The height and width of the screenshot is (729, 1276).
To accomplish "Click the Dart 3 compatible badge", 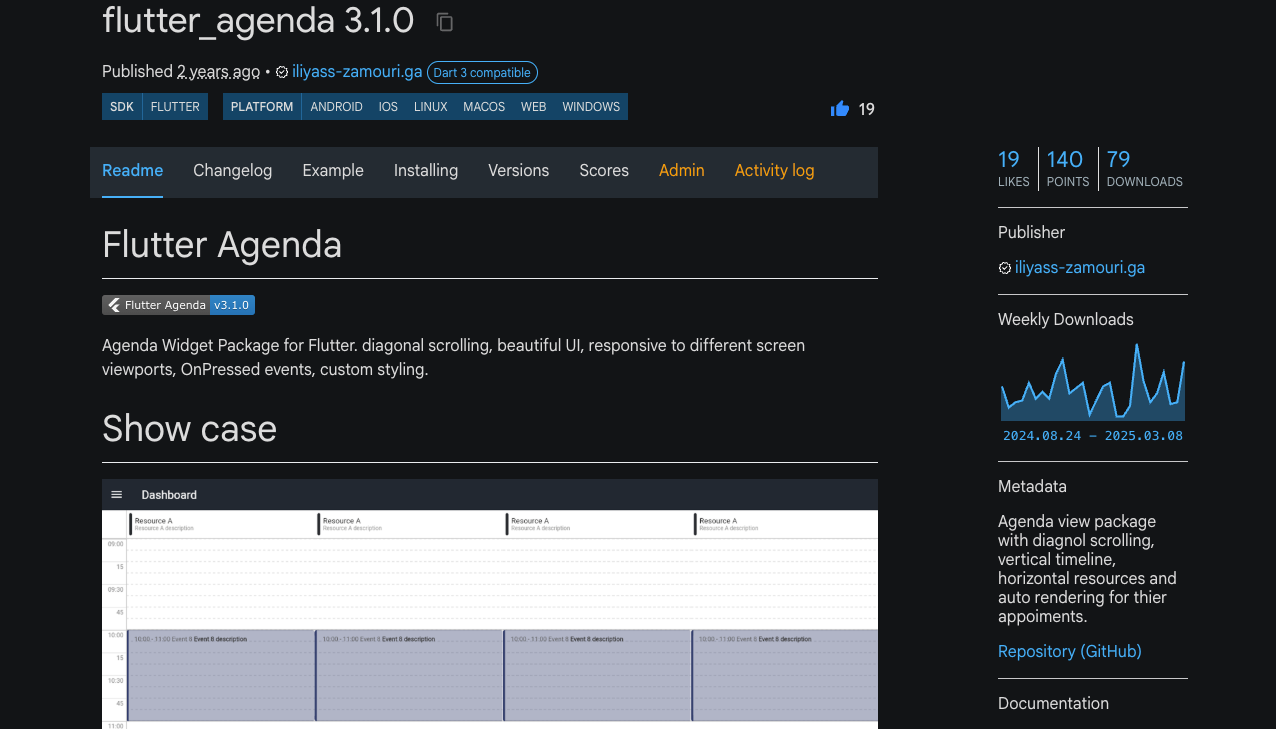I will 482,73.
